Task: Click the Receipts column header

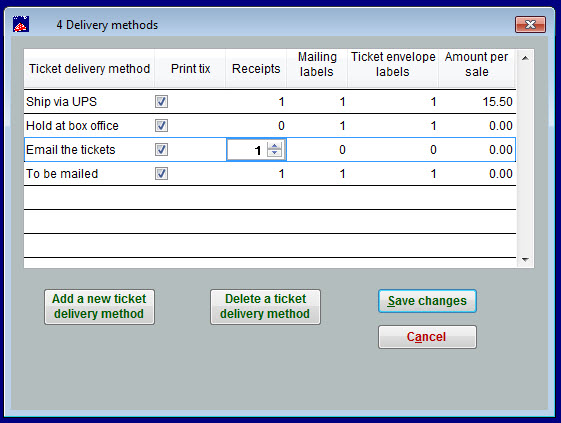Action: (256, 68)
